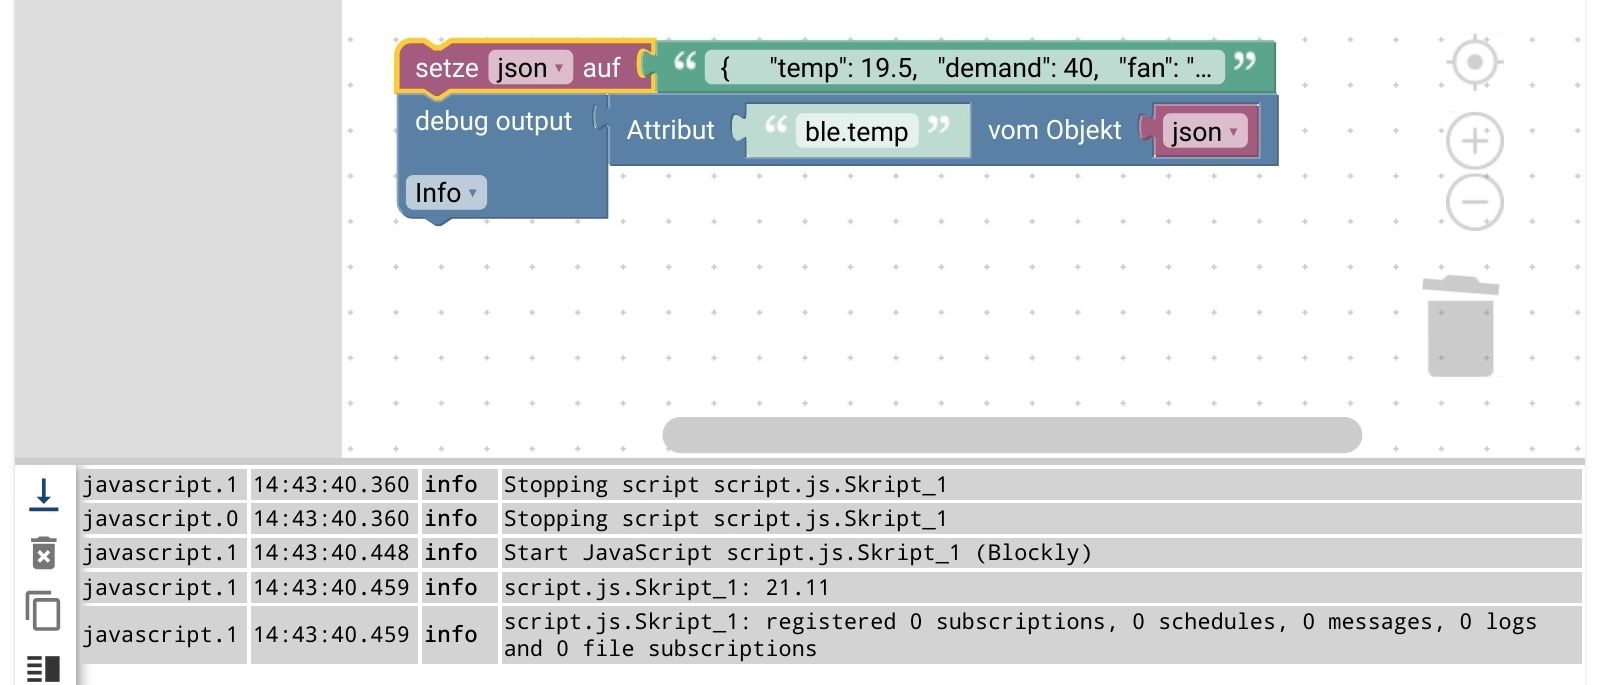Edit the ble.temp attribute text field
The height and width of the screenshot is (685, 1600).
856,131
